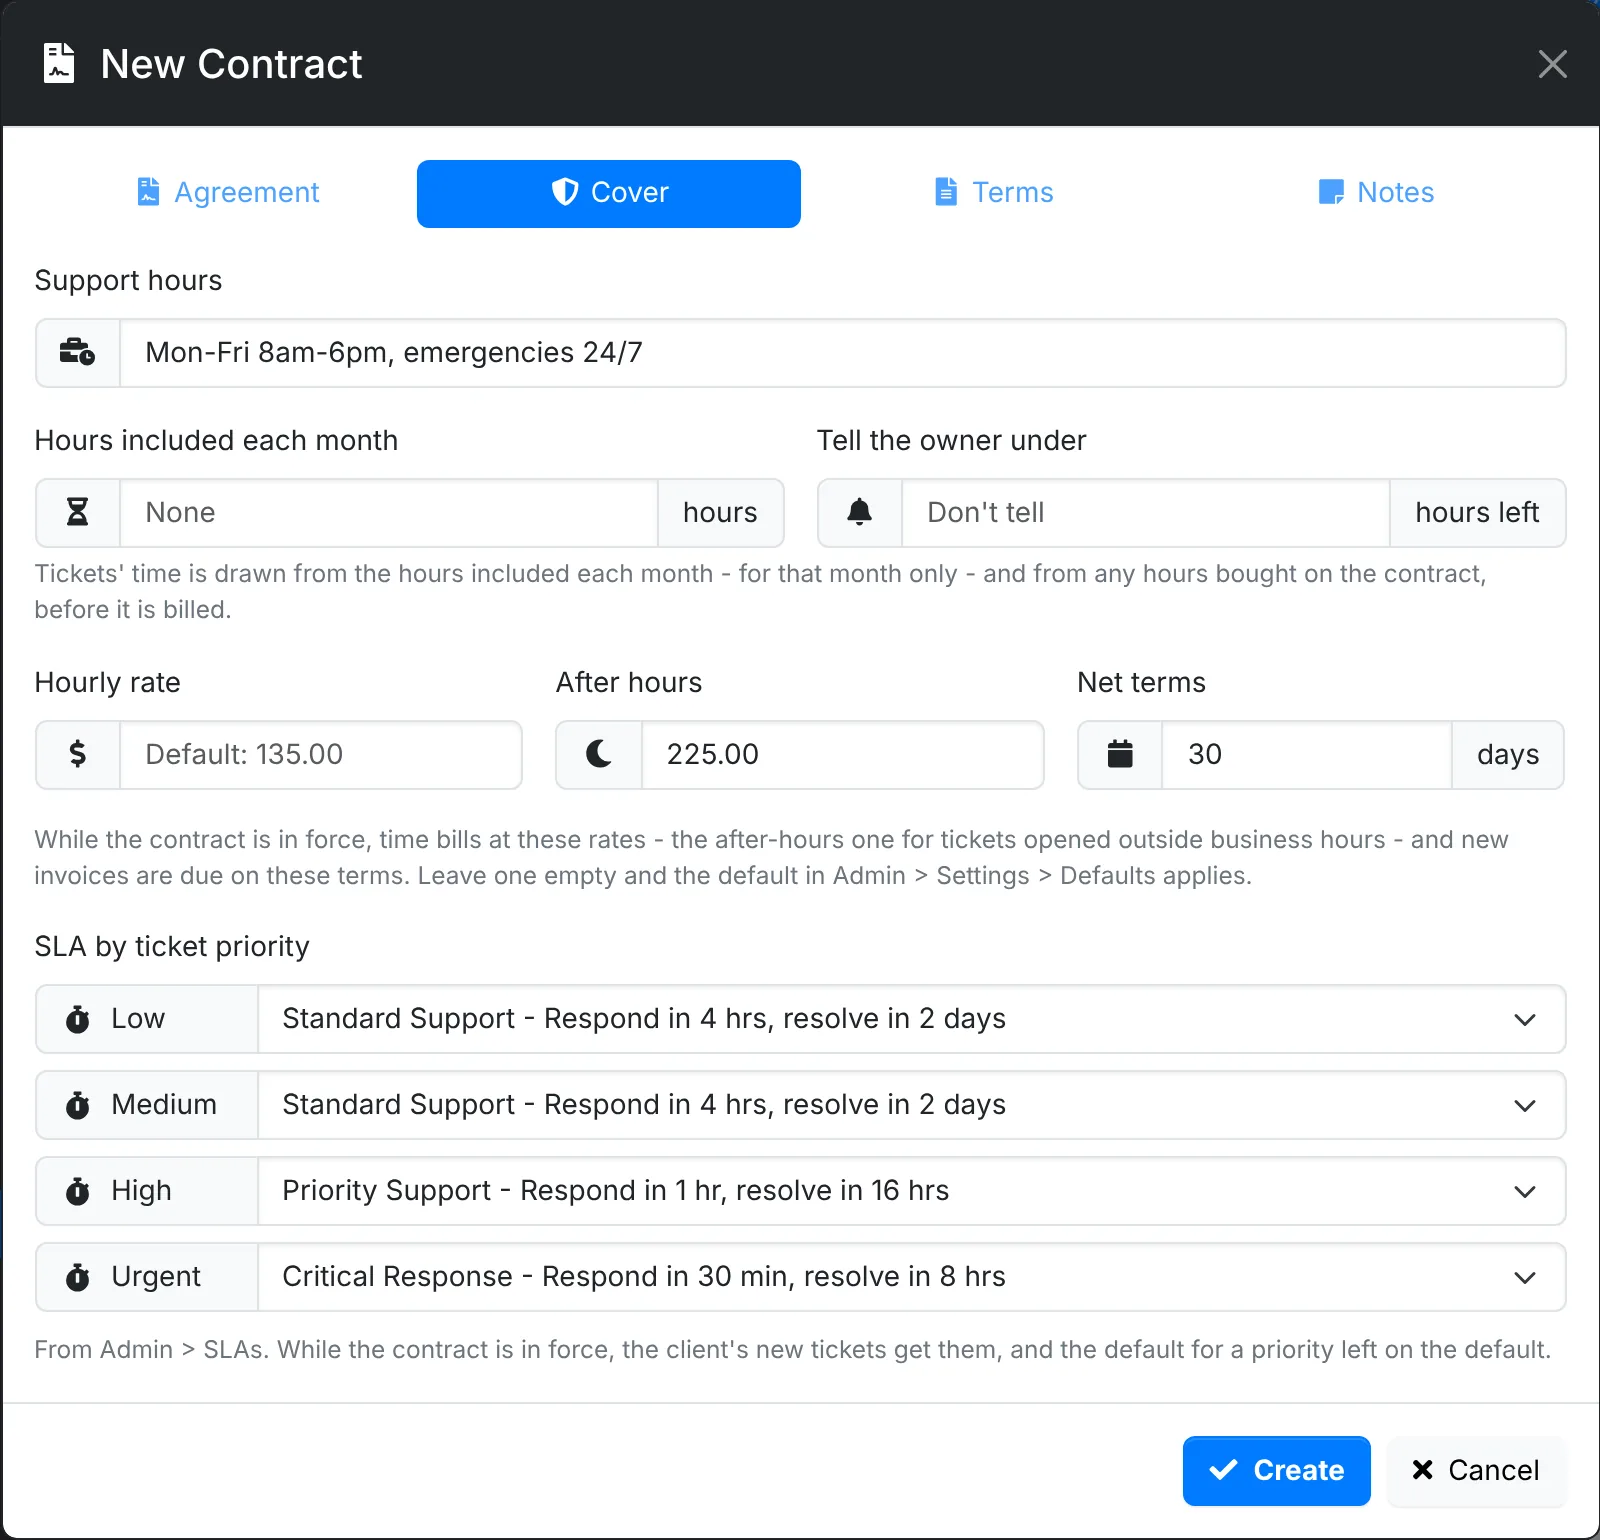
Task: Click the 'Support hours' label
Action: click(x=128, y=281)
